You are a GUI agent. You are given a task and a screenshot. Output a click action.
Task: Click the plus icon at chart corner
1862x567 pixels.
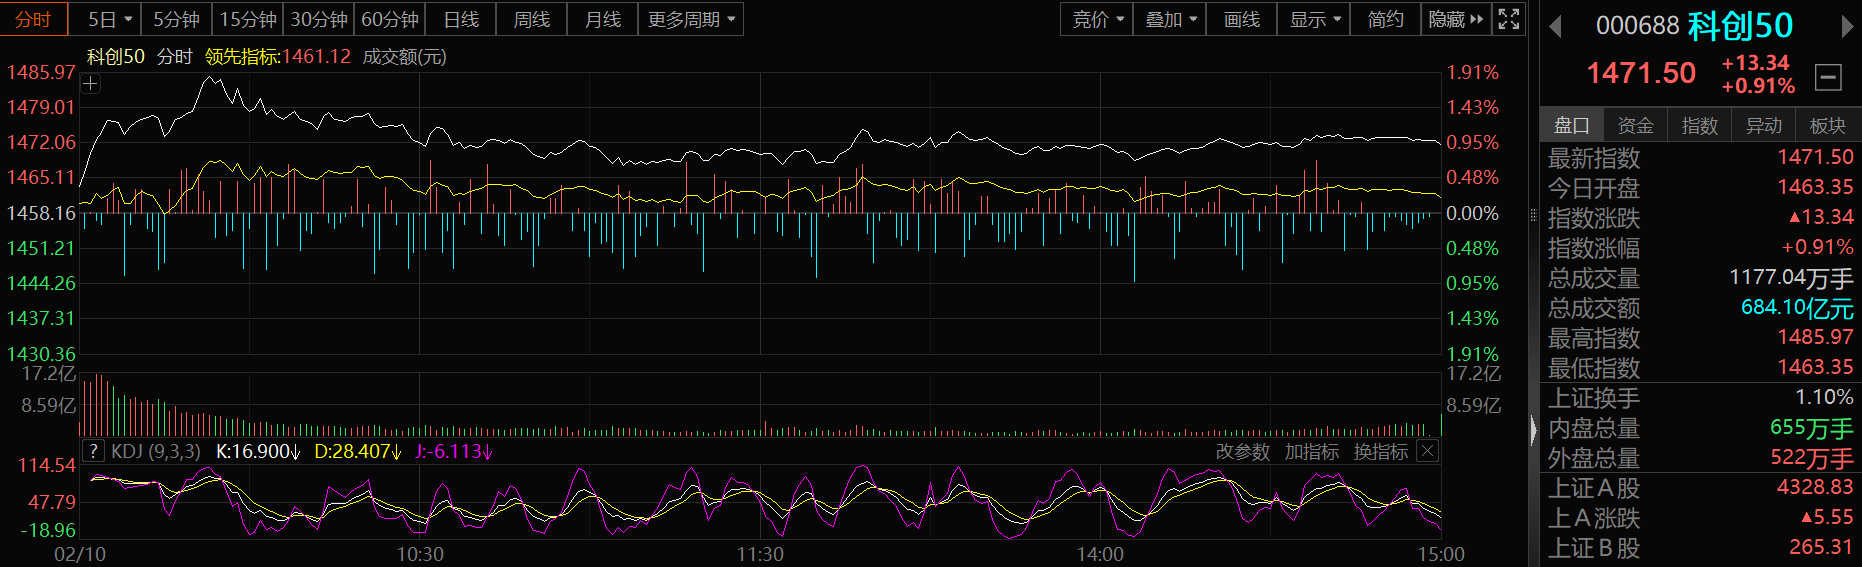[91, 84]
